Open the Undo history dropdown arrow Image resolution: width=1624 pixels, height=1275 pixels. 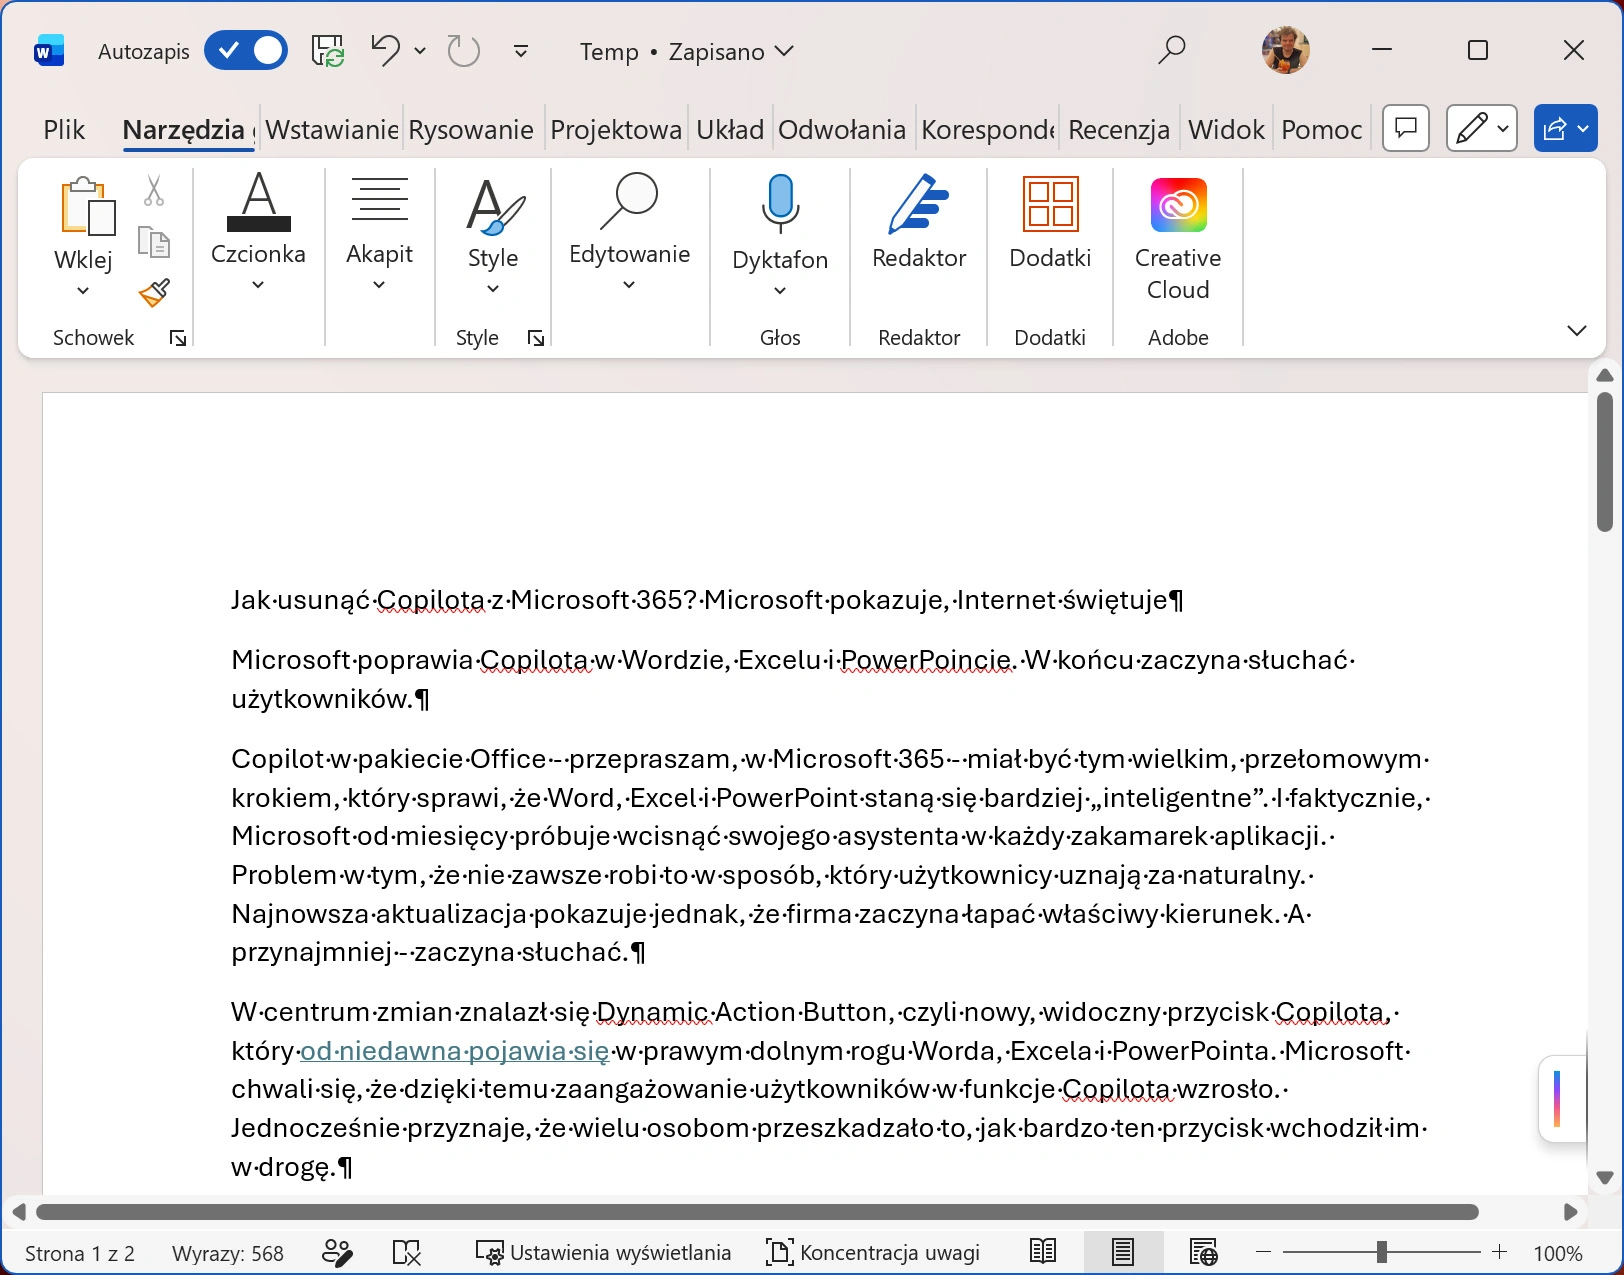pos(420,50)
